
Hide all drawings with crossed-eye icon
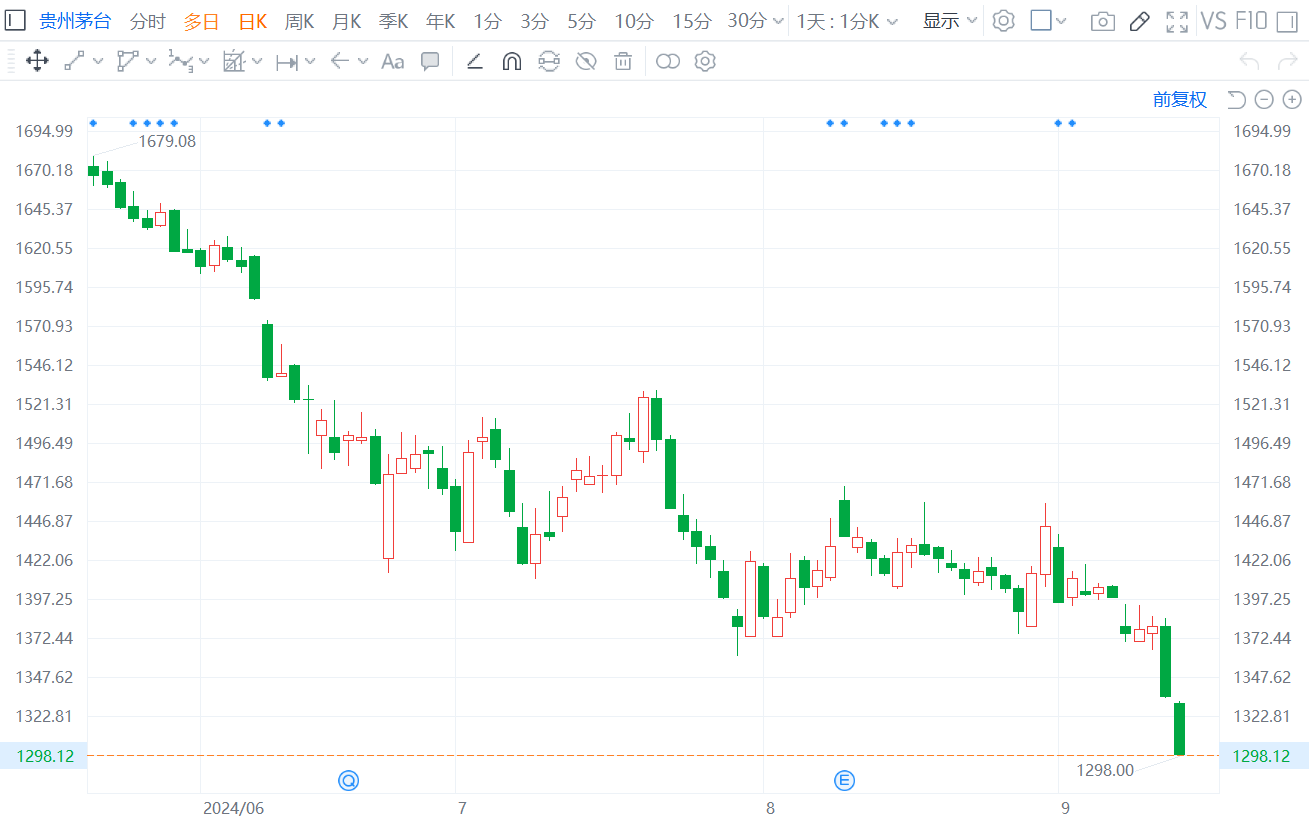[x=586, y=62]
